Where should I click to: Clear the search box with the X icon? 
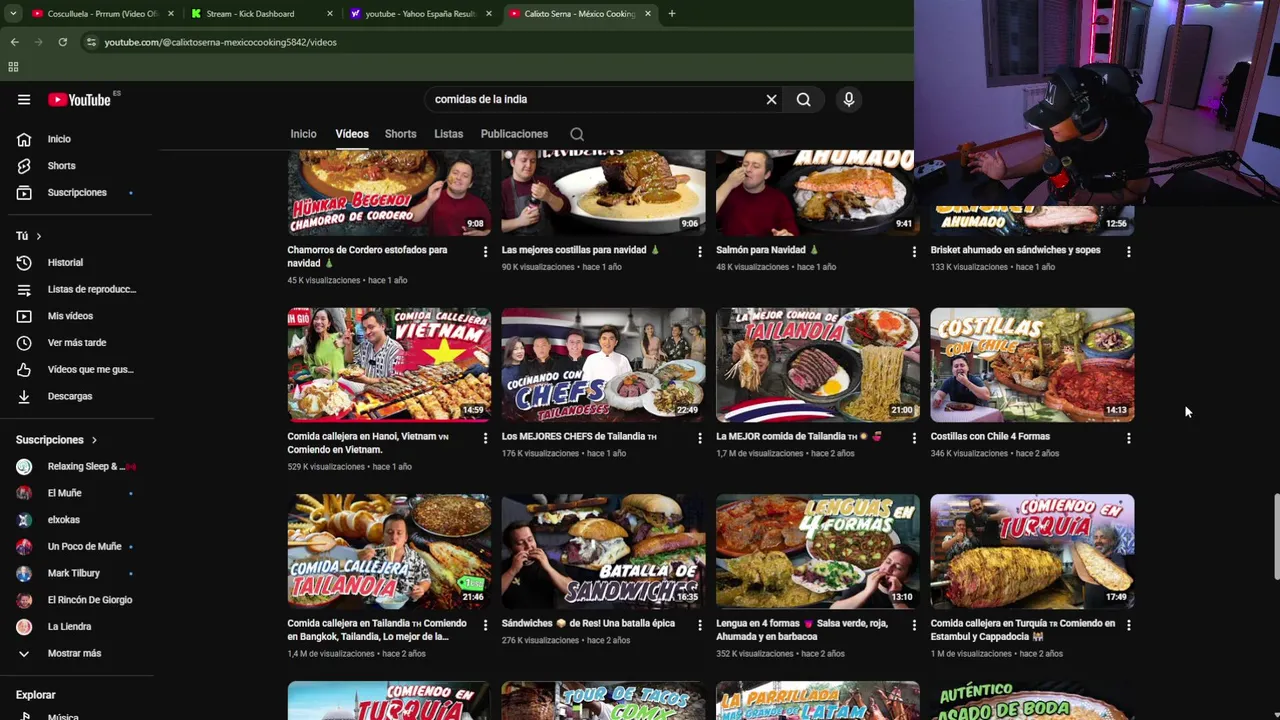coord(771,100)
